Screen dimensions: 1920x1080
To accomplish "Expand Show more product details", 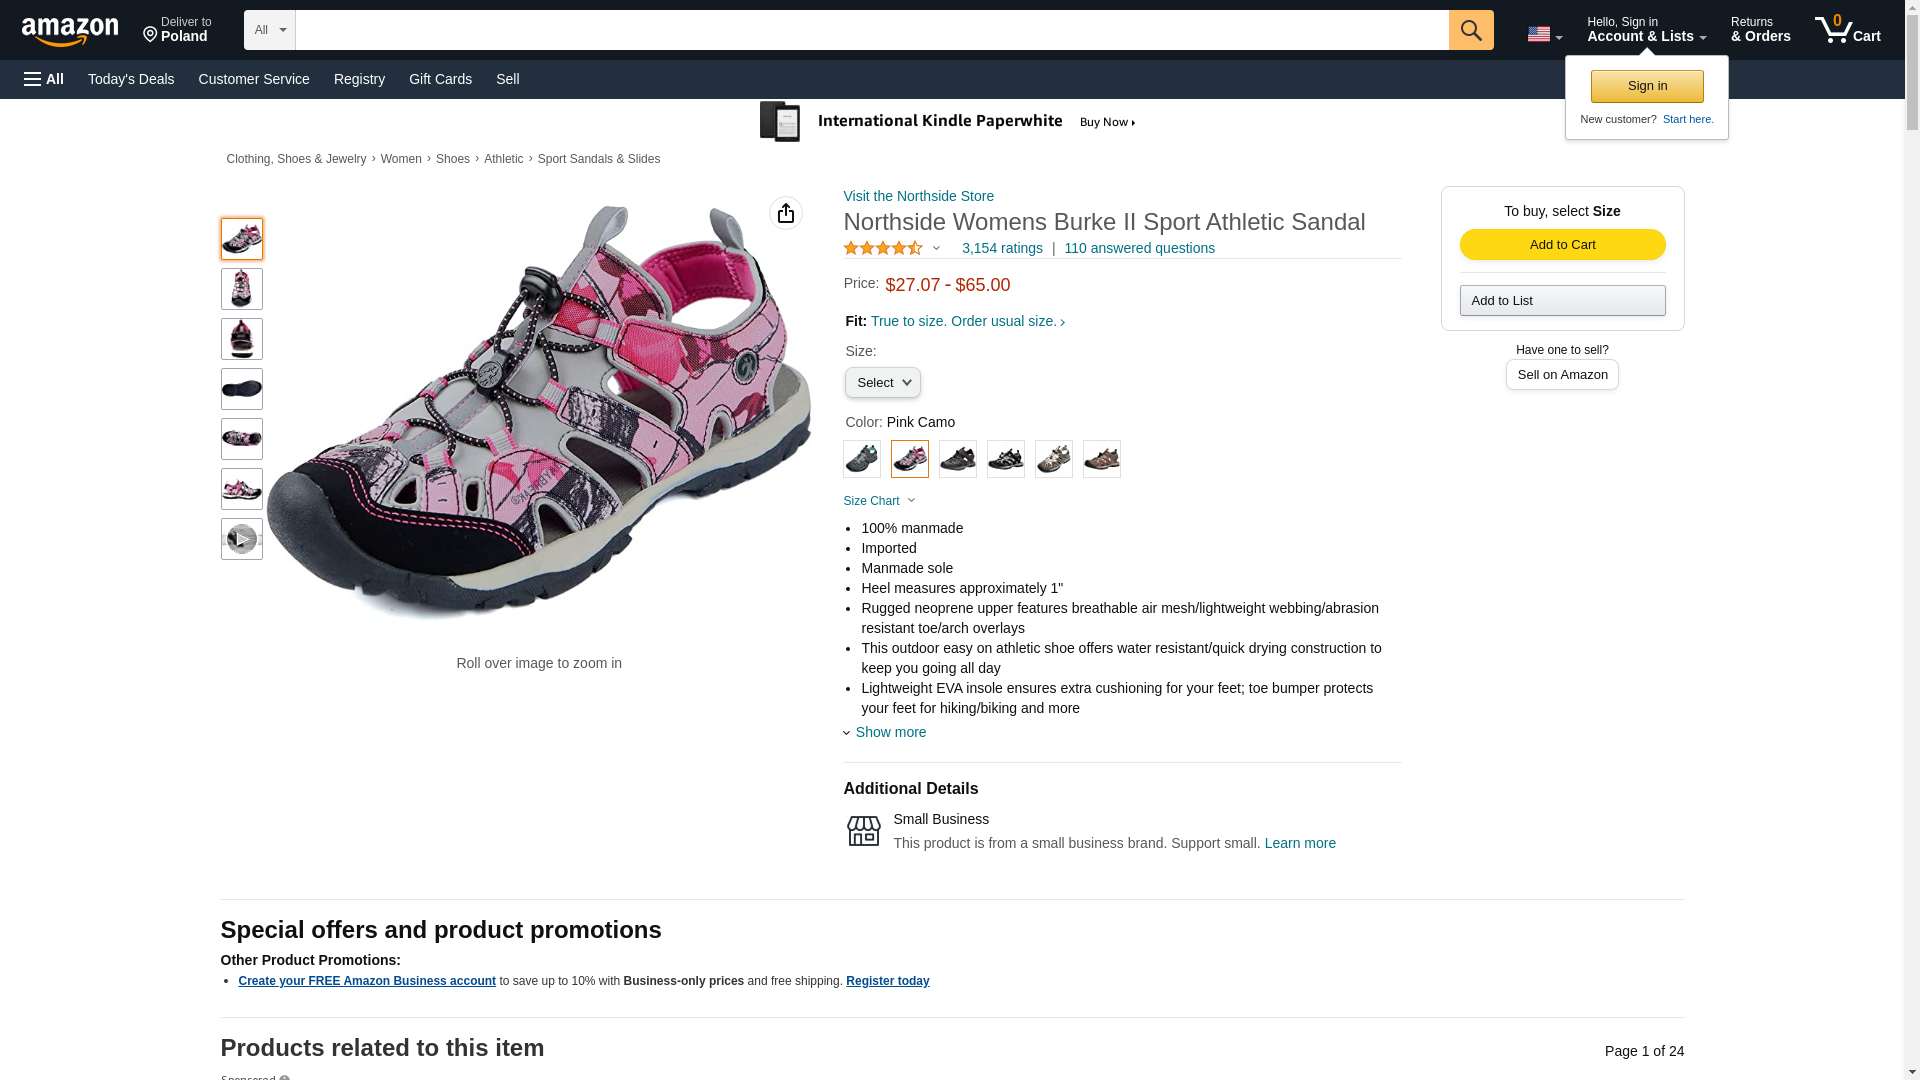I will coord(889,732).
